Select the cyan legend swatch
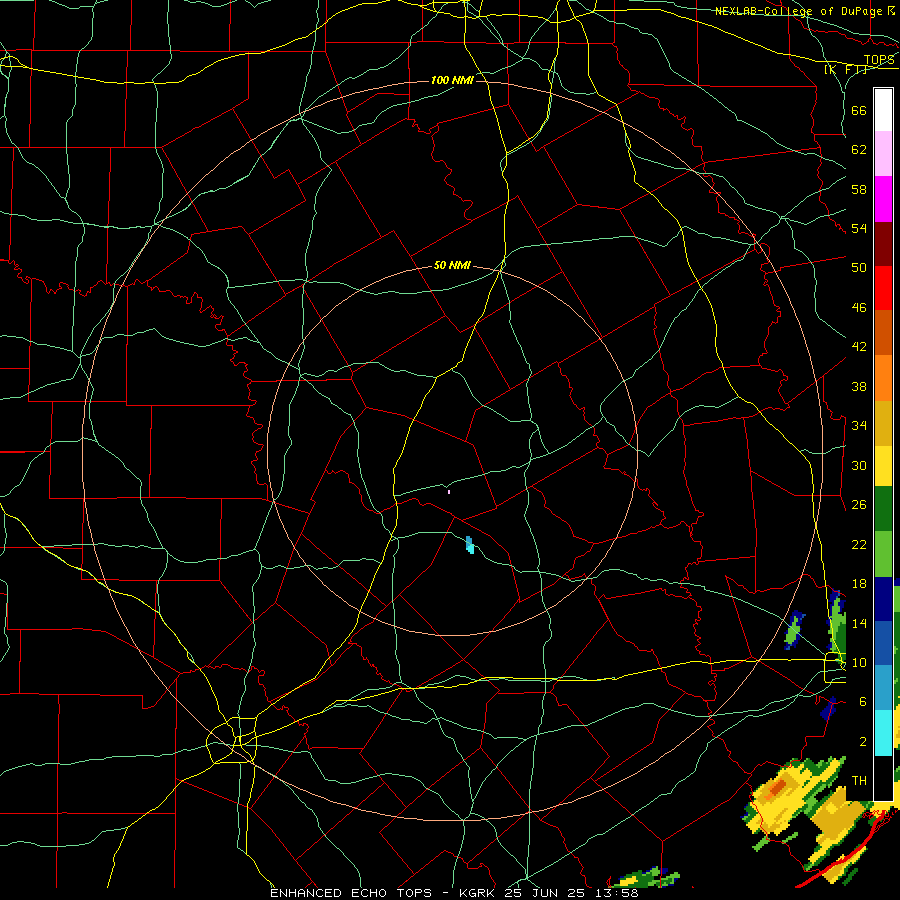The image size is (900, 900). coord(883,732)
